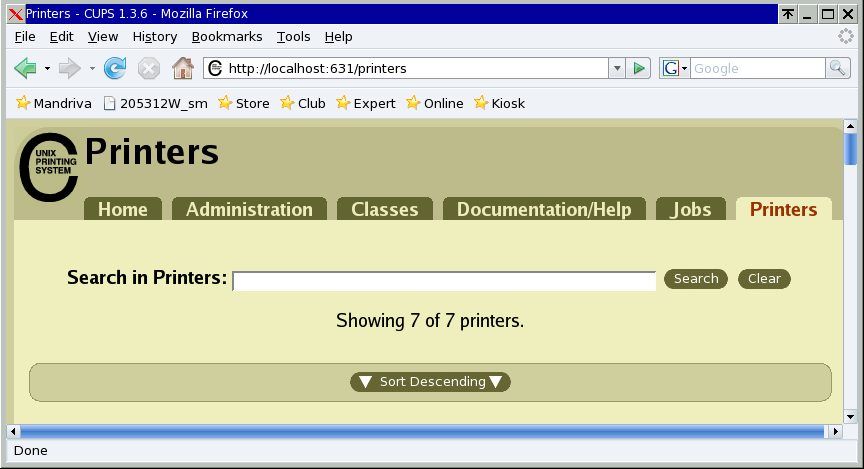Image resolution: width=864 pixels, height=469 pixels.
Task: Click the grey forward arrow button
Action: click(70, 68)
